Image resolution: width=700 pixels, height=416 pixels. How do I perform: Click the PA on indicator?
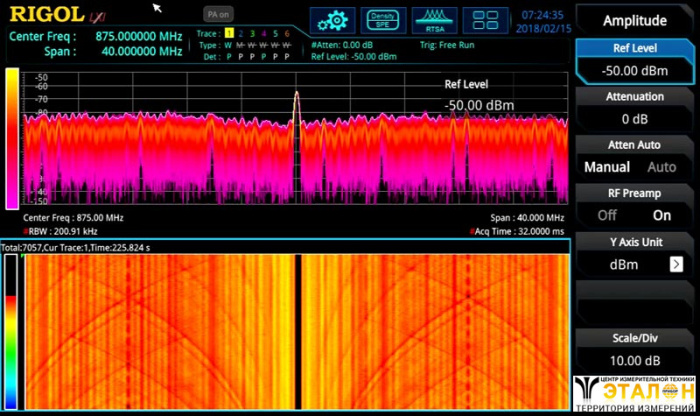click(x=217, y=15)
